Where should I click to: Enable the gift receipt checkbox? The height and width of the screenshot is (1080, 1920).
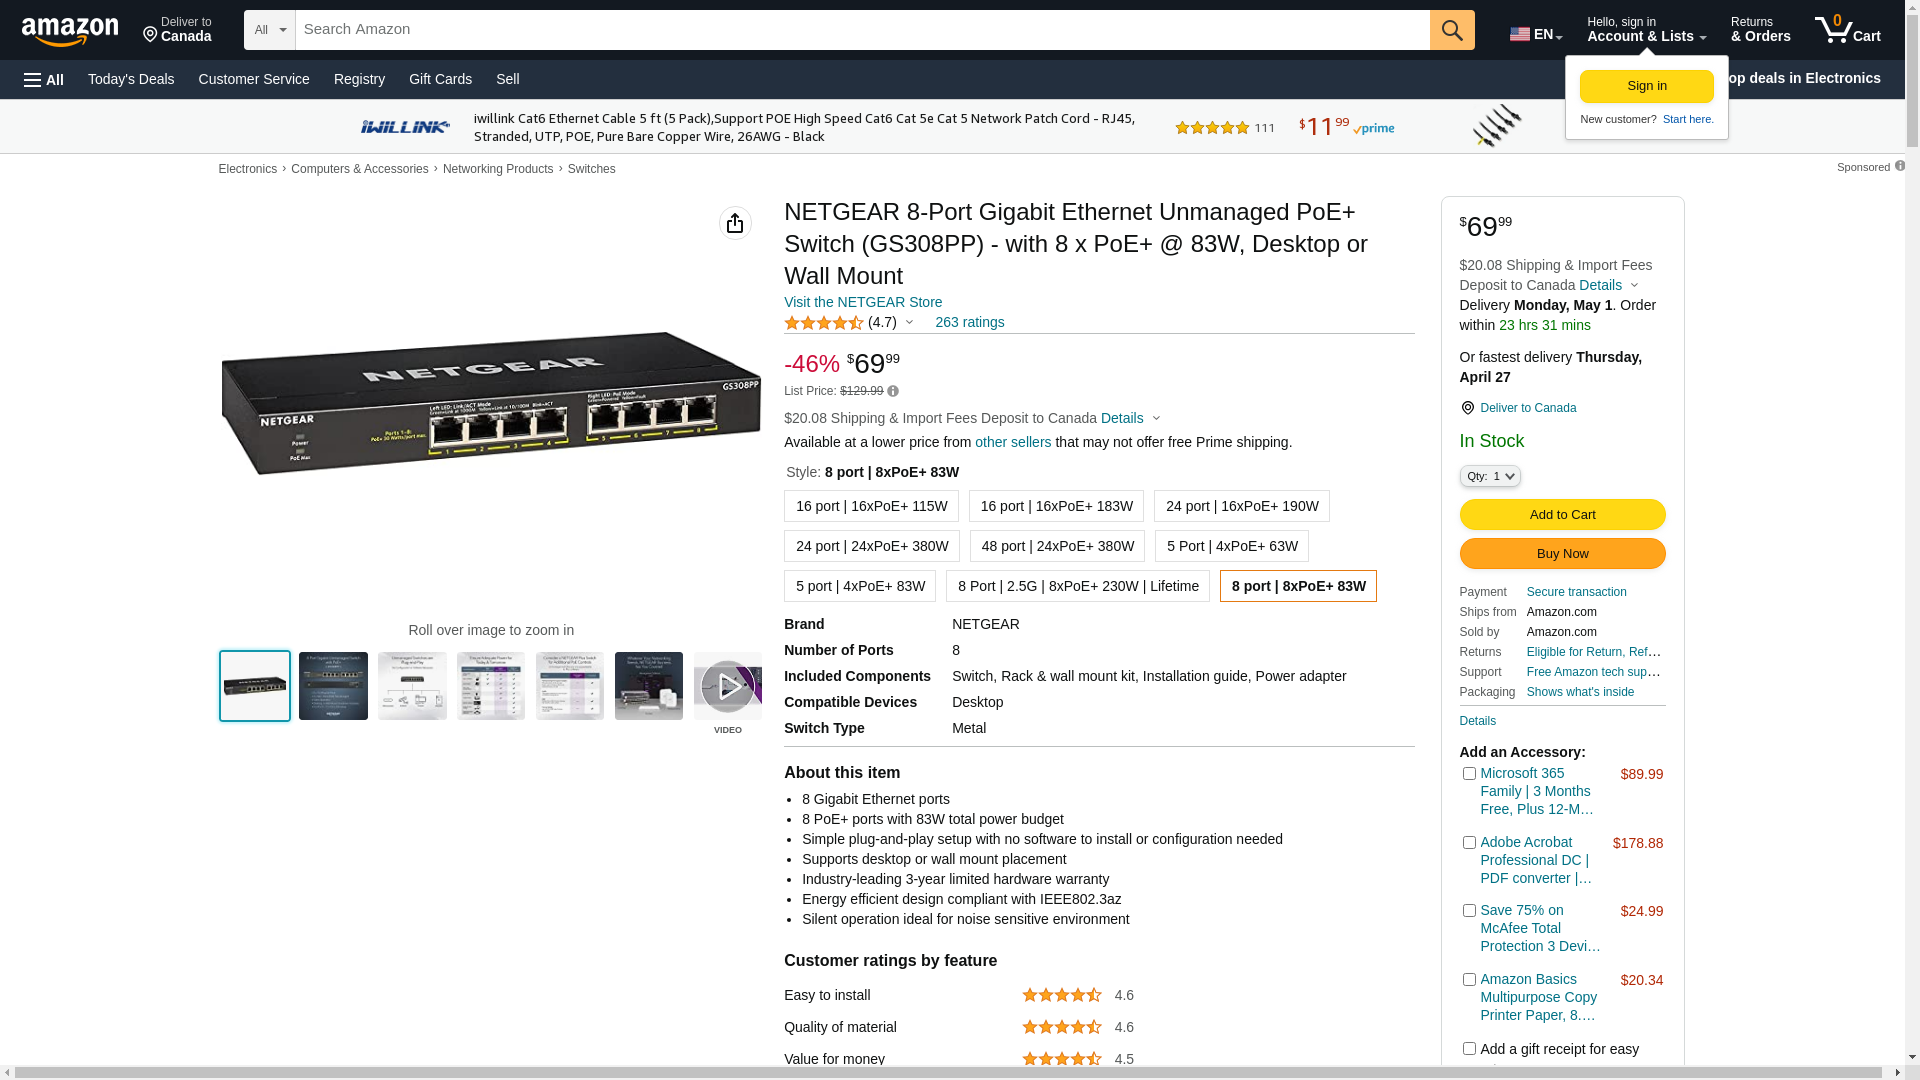pos(1469,1049)
